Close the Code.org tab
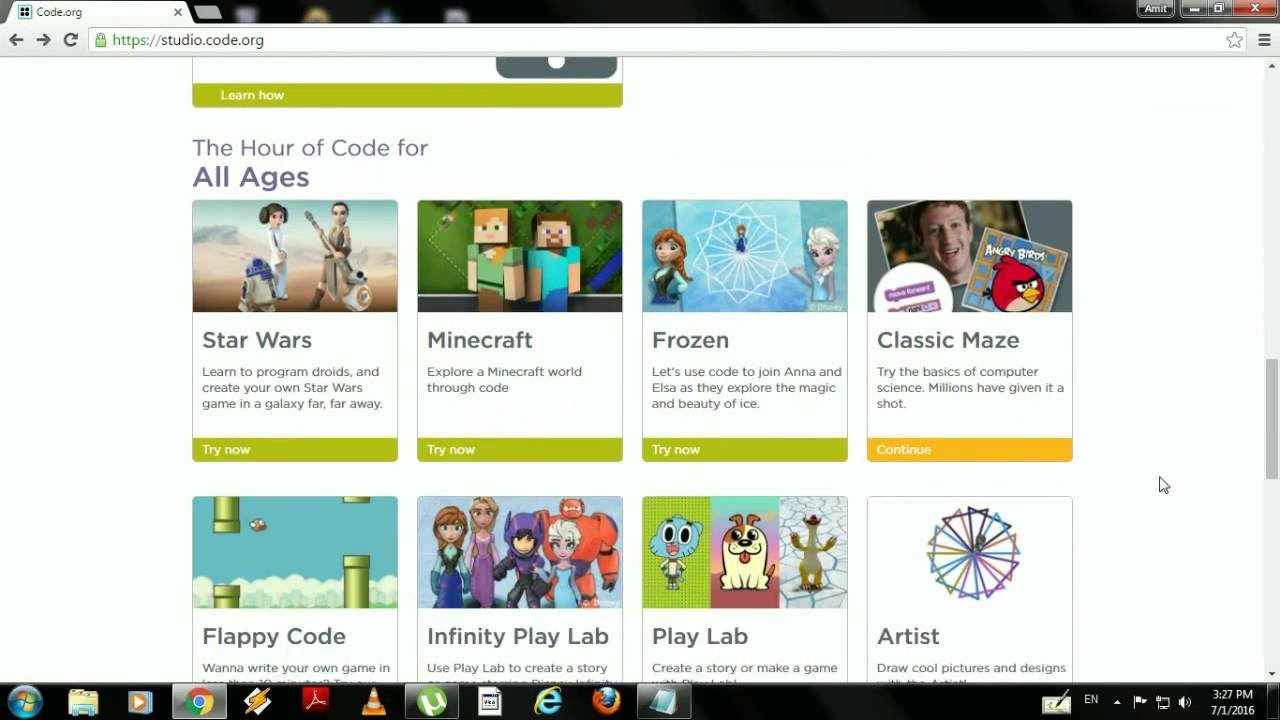 click(178, 12)
